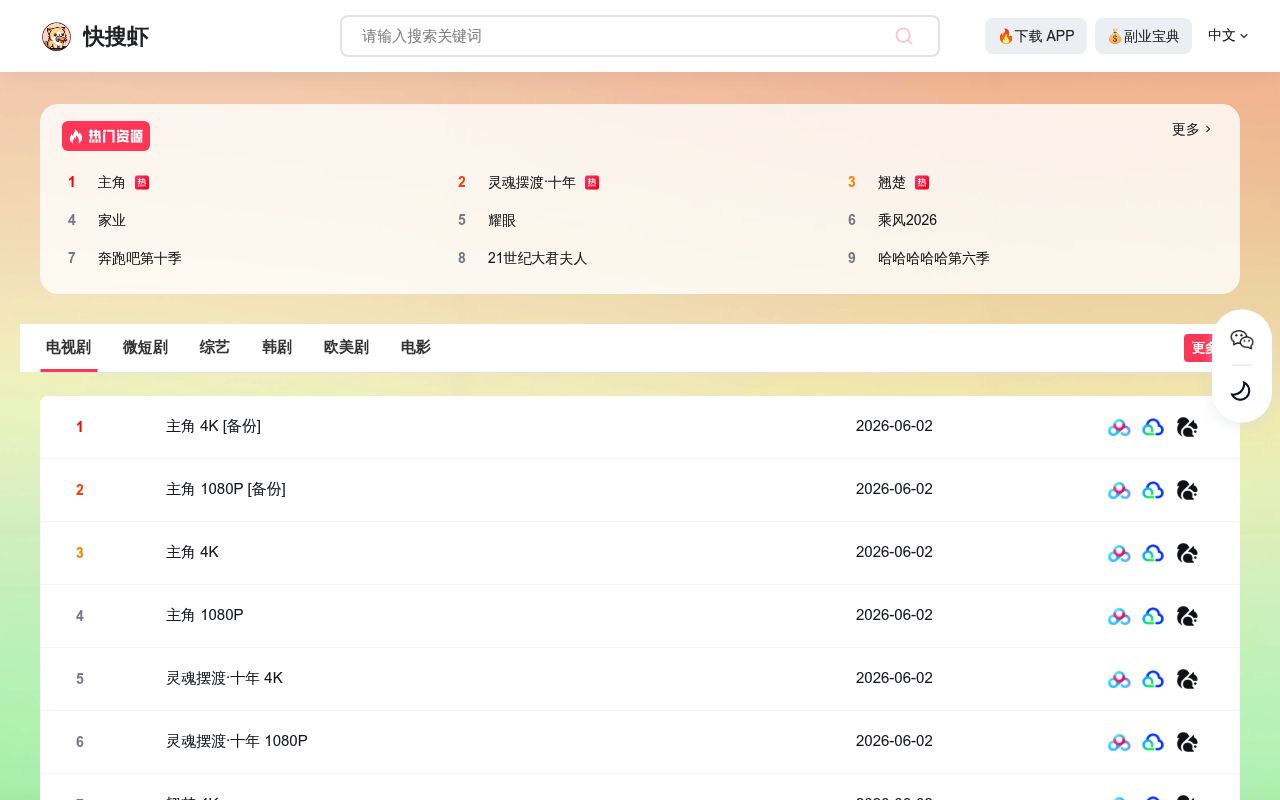Open the 副业宝典 button
1280x800 pixels.
click(1143, 36)
